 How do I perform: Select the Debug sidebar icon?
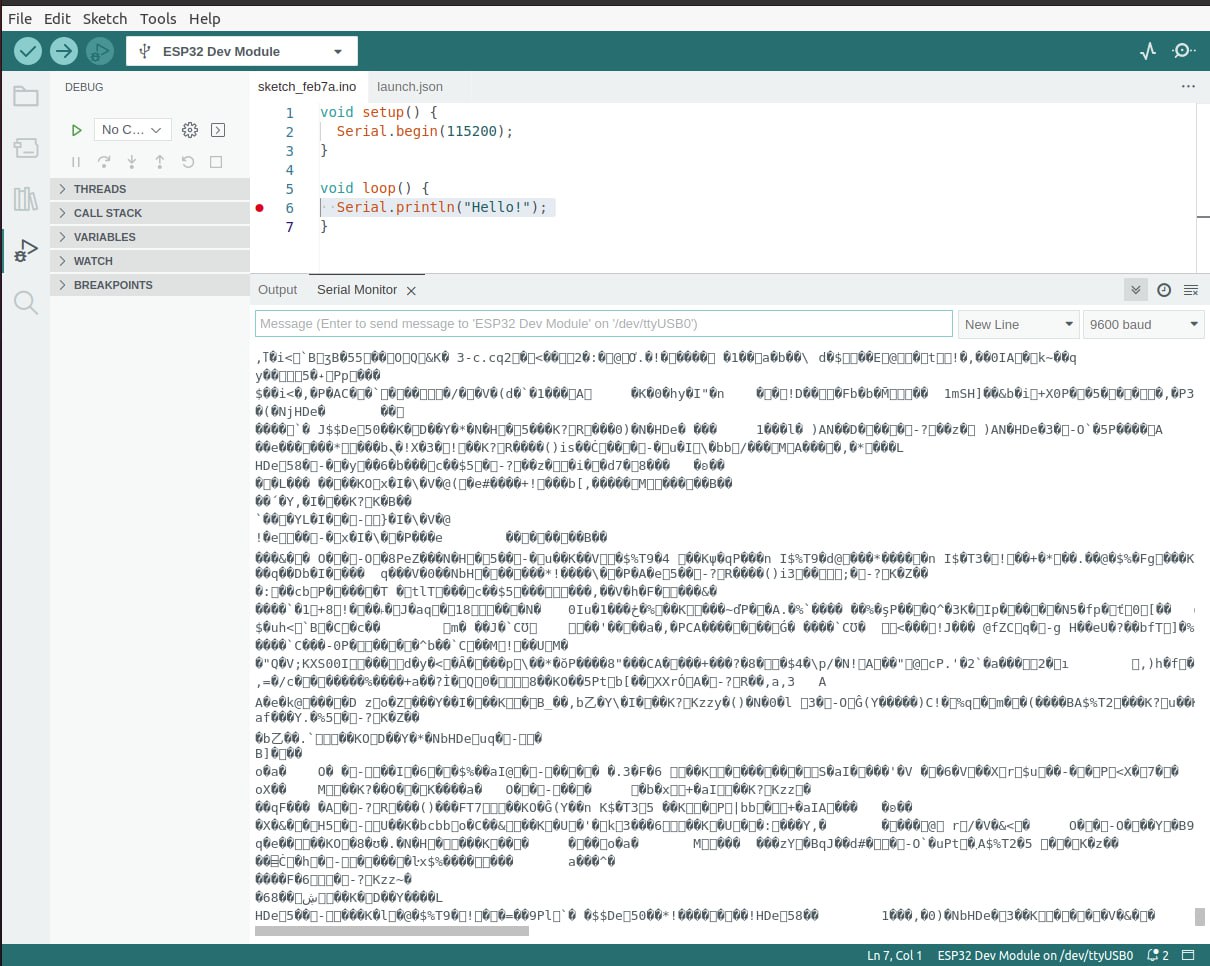(x=25, y=251)
